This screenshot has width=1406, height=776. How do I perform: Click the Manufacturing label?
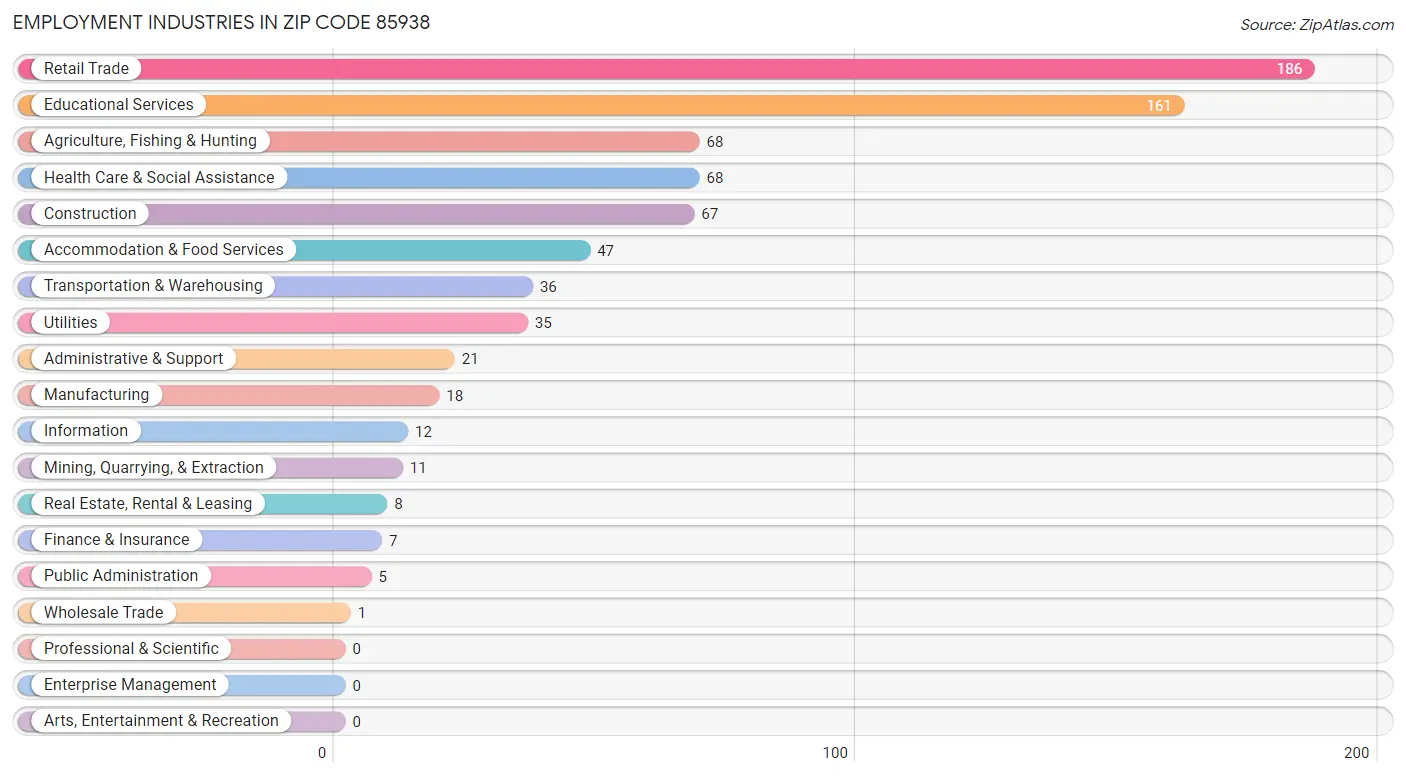click(x=96, y=395)
